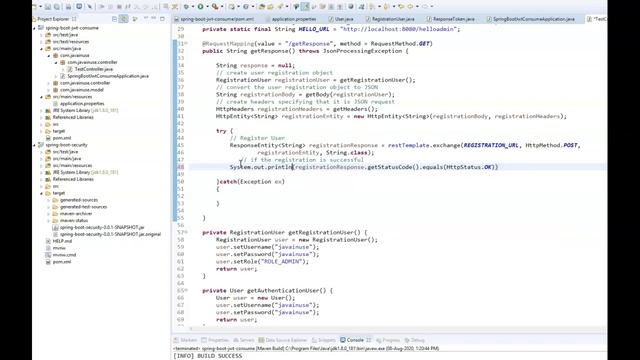The width and height of the screenshot is (640, 360).
Task: Select the mvnw.cmd file in the tree
Action: (x=64, y=255)
